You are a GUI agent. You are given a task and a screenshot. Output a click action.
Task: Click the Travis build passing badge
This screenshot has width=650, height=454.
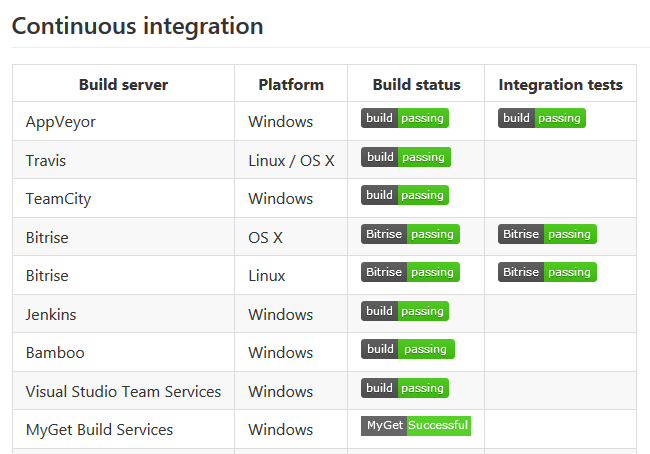pyautogui.click(x=405, y=157)
